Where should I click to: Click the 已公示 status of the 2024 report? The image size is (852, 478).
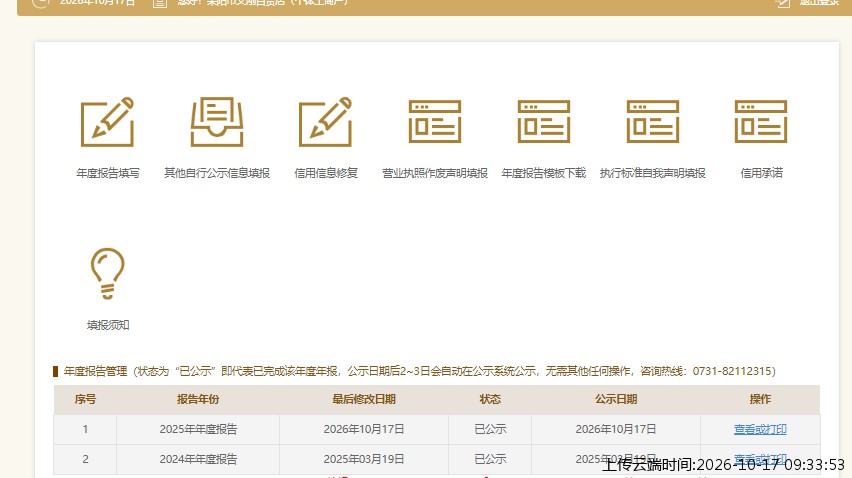pyautogui.click(x=490, y=459)
